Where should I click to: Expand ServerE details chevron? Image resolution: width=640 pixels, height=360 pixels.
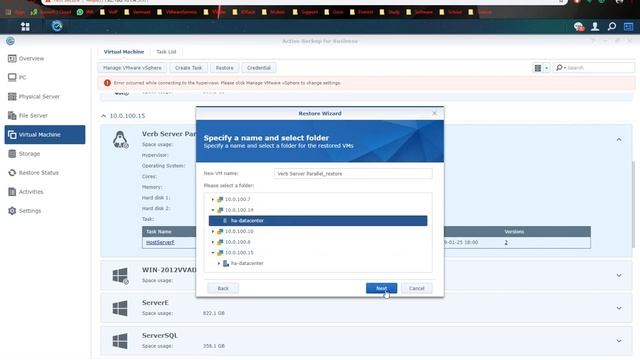pos(619,308)
